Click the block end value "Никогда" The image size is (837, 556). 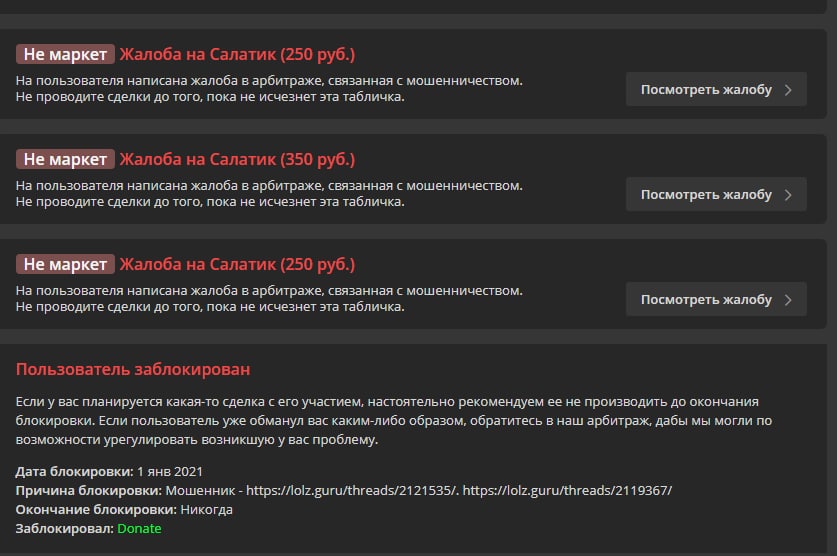206,510
